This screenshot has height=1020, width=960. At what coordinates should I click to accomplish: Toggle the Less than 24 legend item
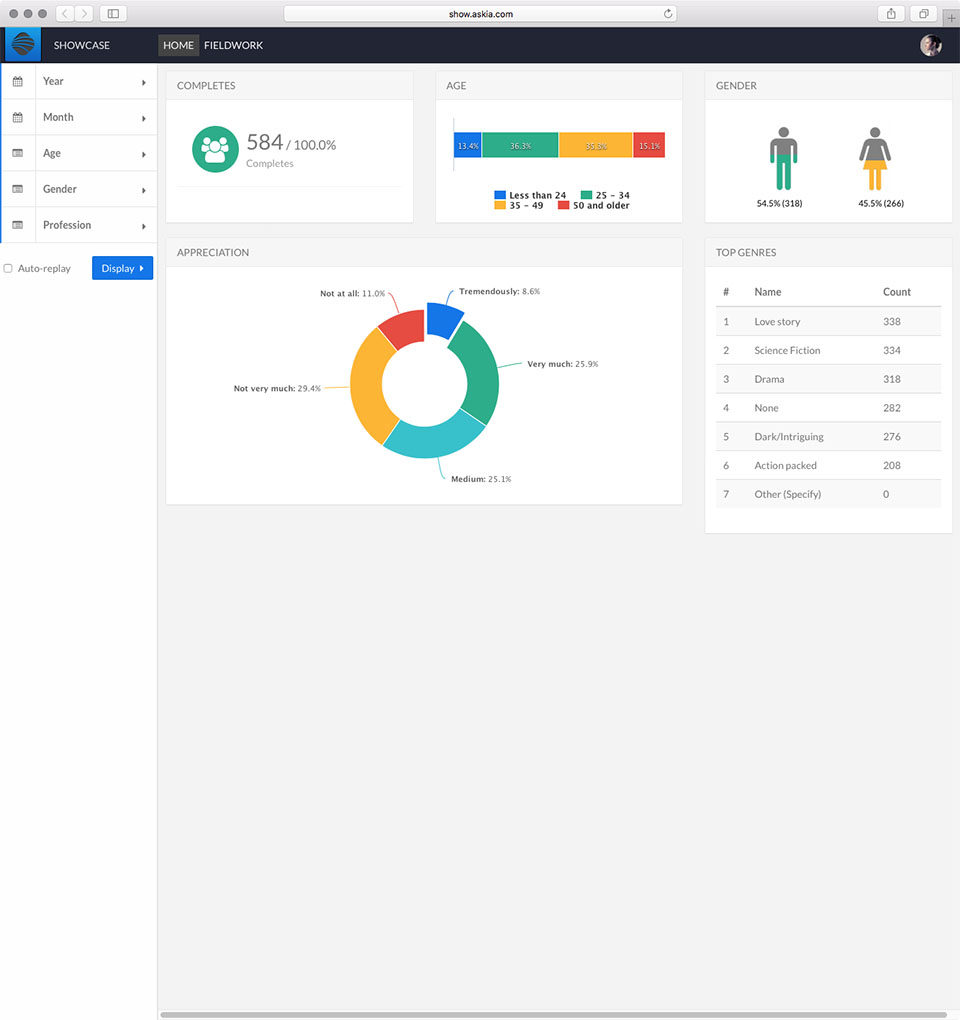point(530,195)
